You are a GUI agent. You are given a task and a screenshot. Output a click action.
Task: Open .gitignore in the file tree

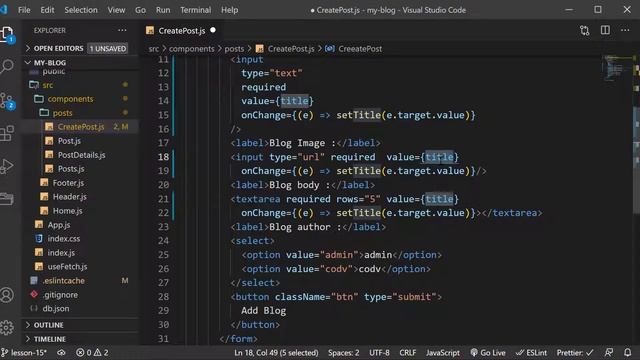(60, 294)
